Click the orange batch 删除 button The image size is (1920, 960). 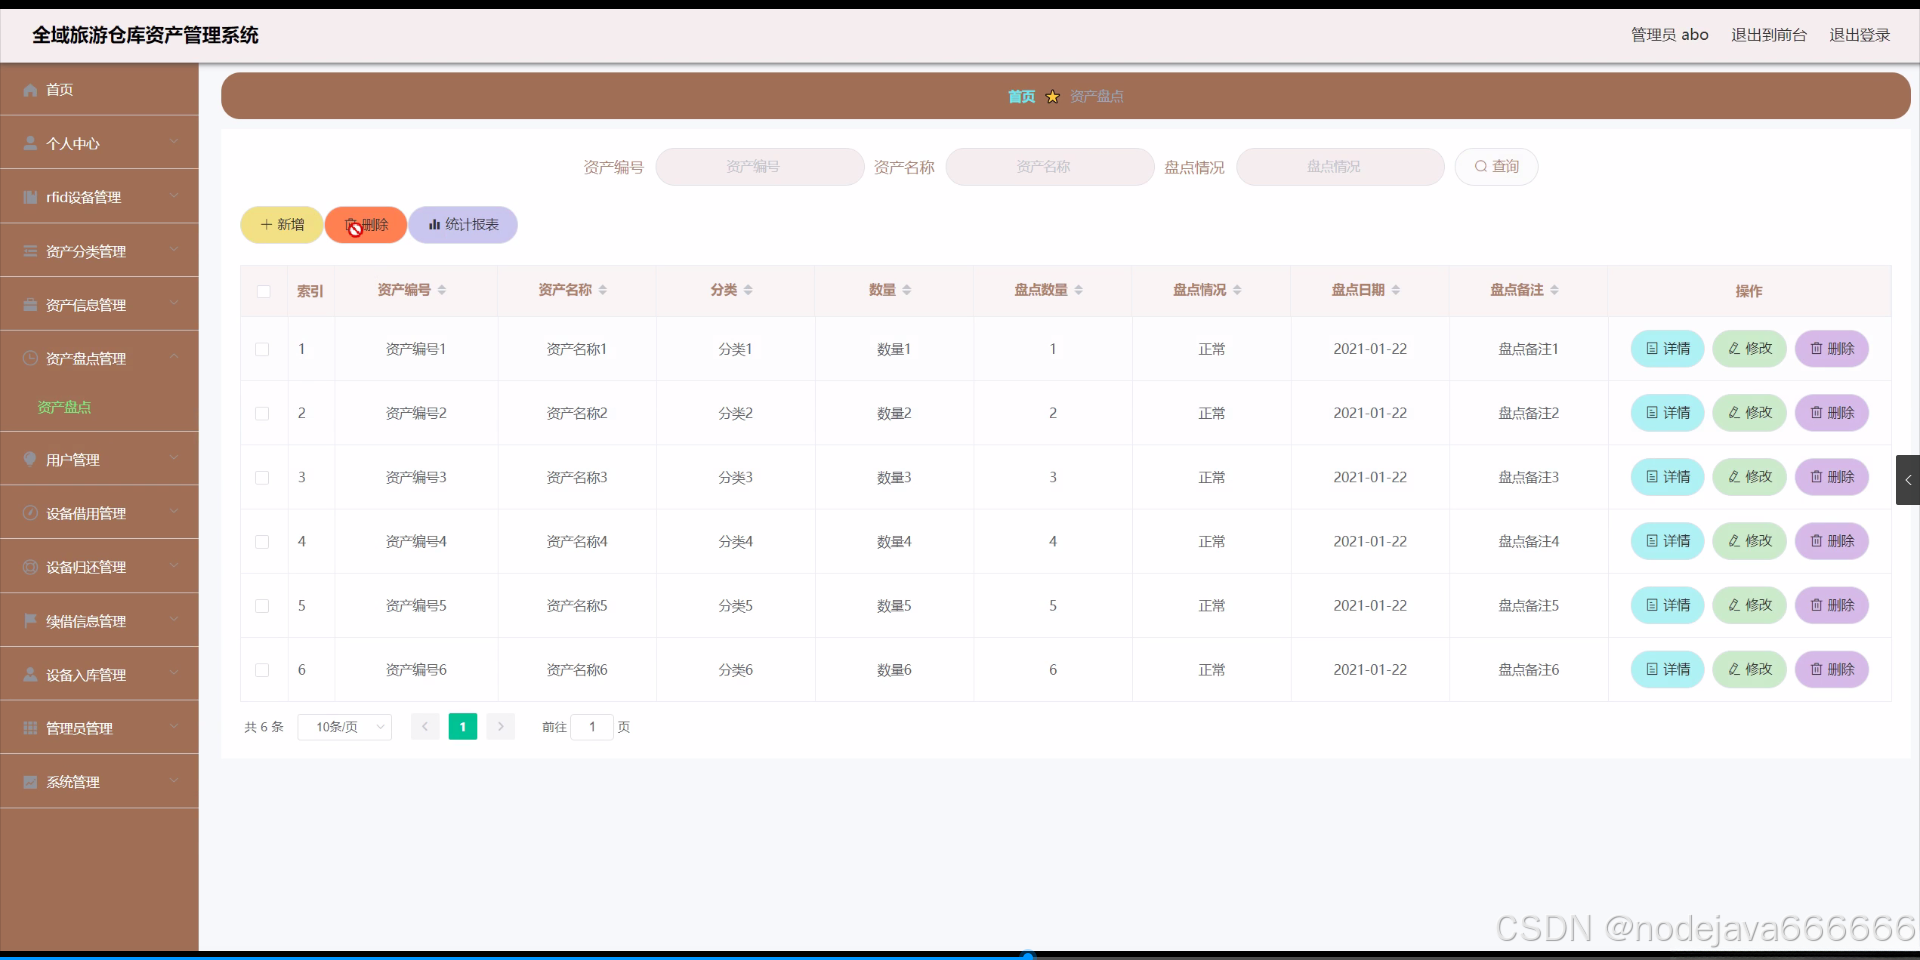[x=366, y=225]
